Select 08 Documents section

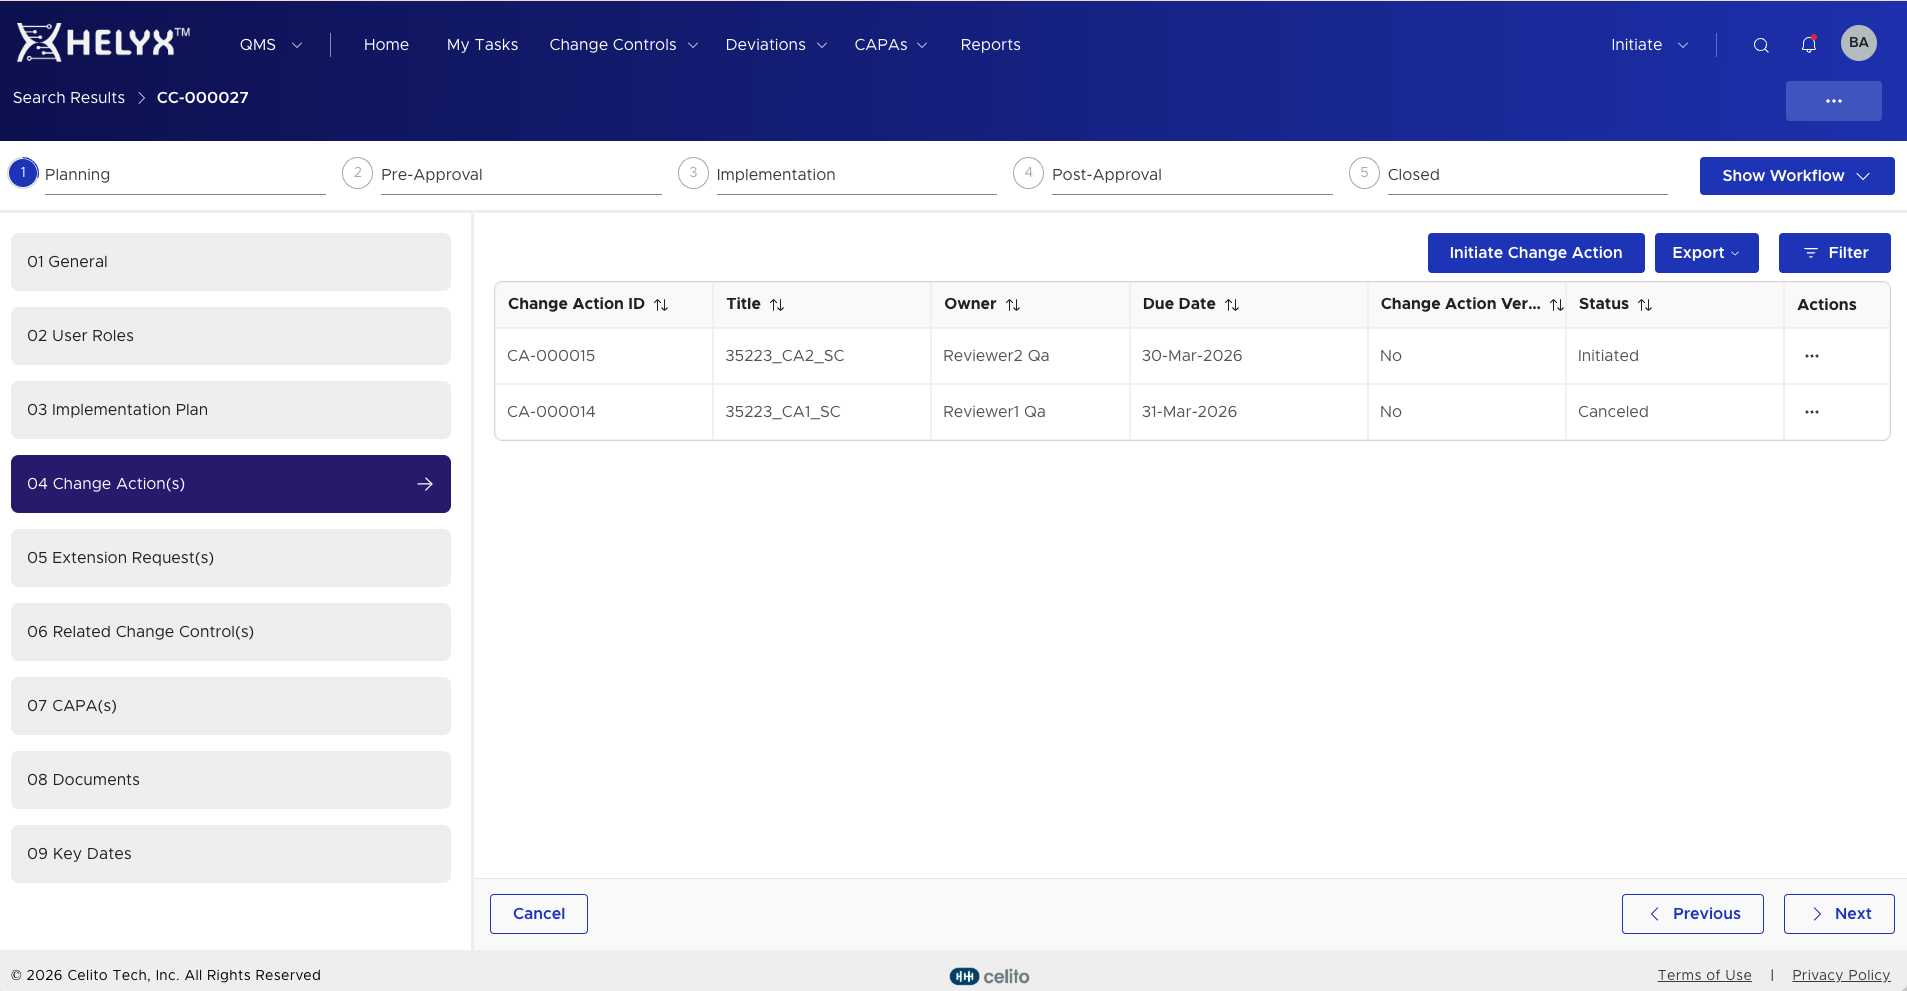click(x=231, y=780)
